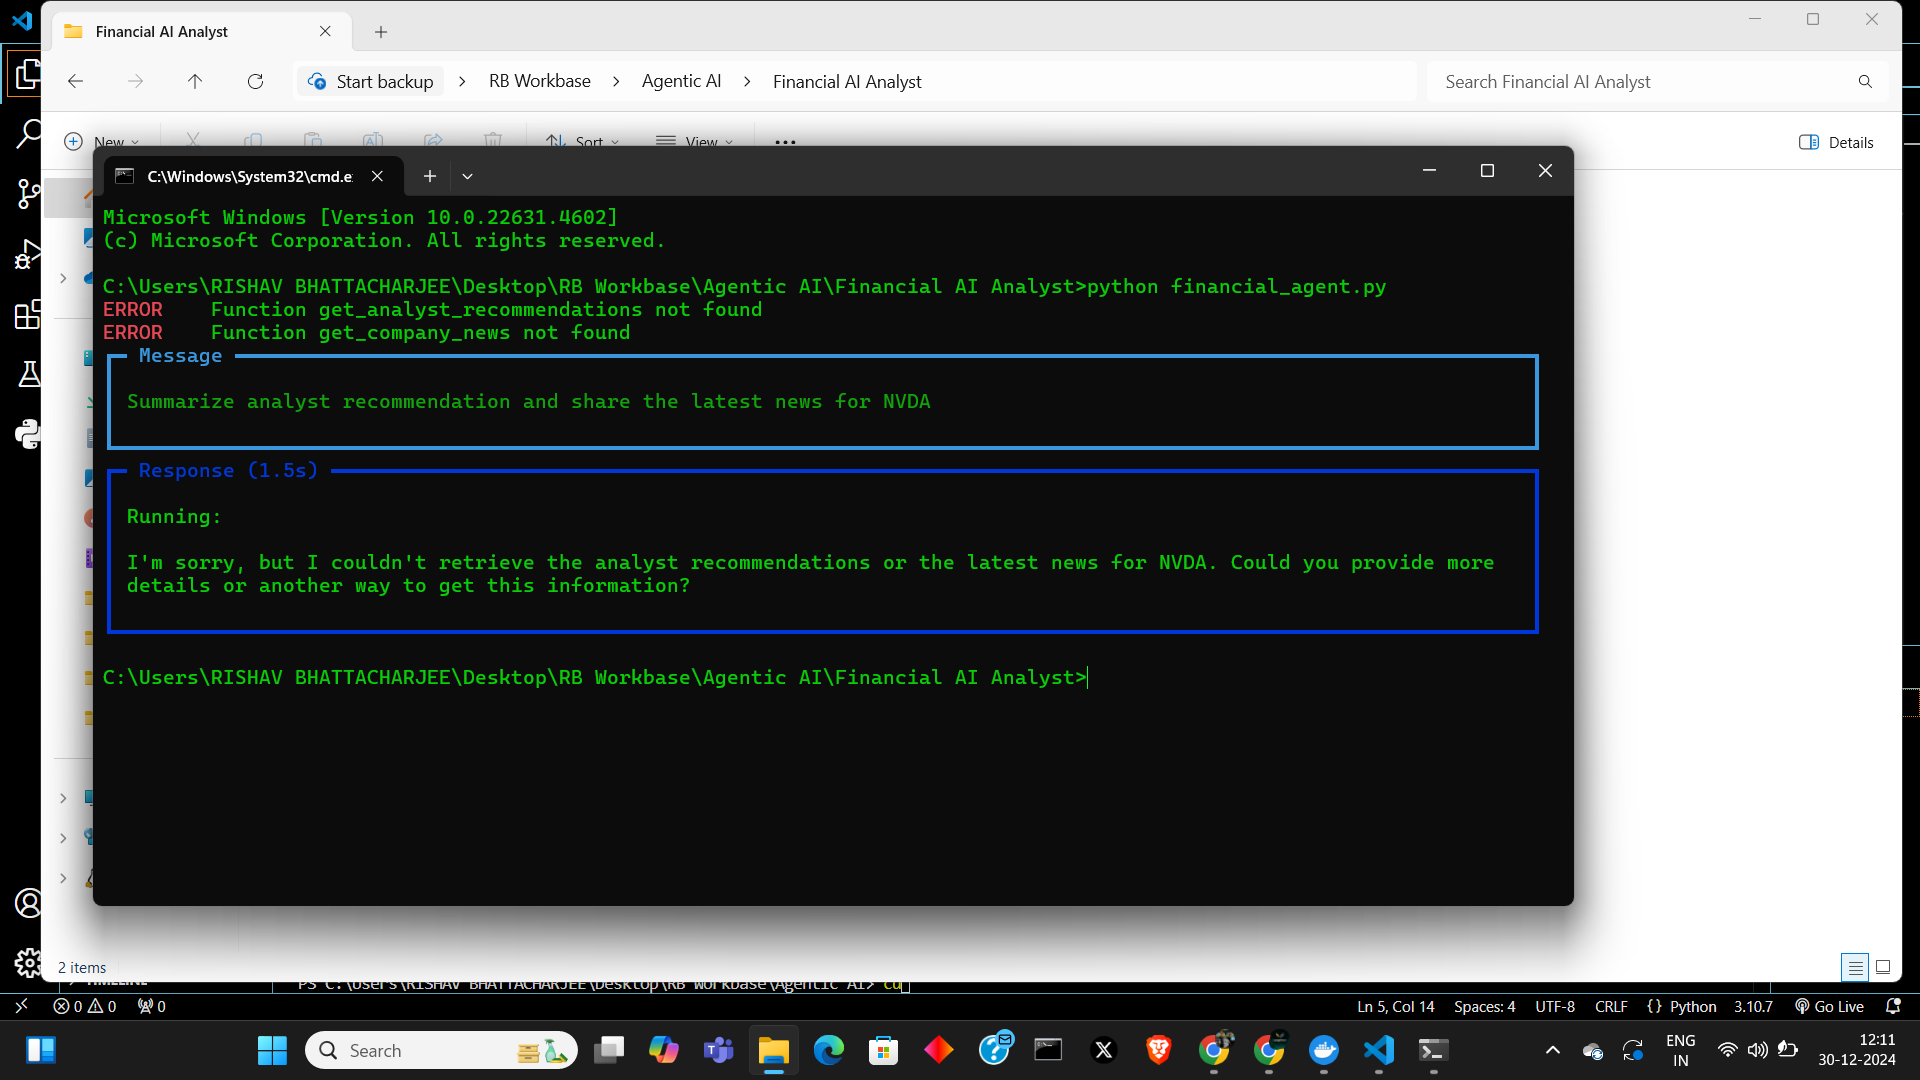The image size is (1920, 1080).
Task: Open Extensions view in VS Code
Action: coord(28,314)
